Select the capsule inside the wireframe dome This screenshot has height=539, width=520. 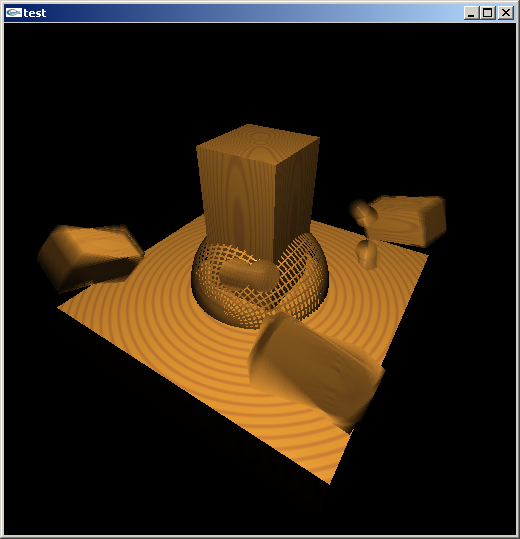[249, 274]
